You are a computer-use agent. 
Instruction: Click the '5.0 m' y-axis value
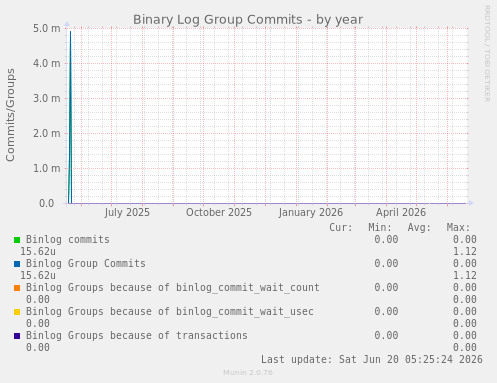coord(47,28)
